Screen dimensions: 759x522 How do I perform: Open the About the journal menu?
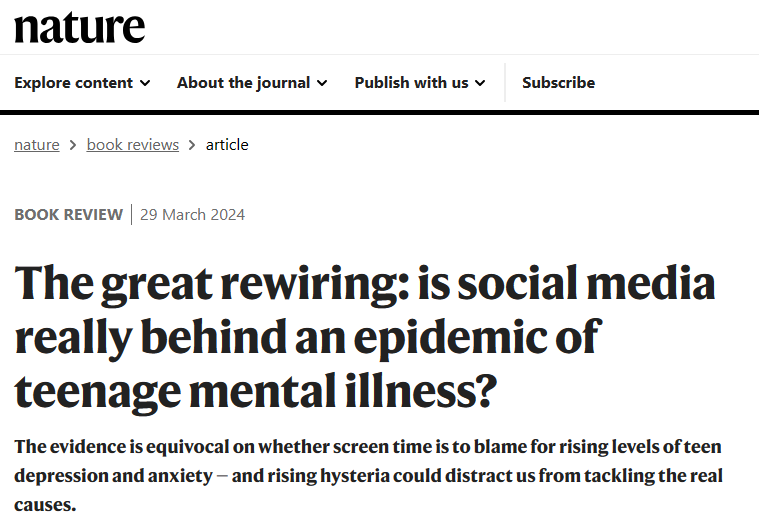(x=243, y=83)
